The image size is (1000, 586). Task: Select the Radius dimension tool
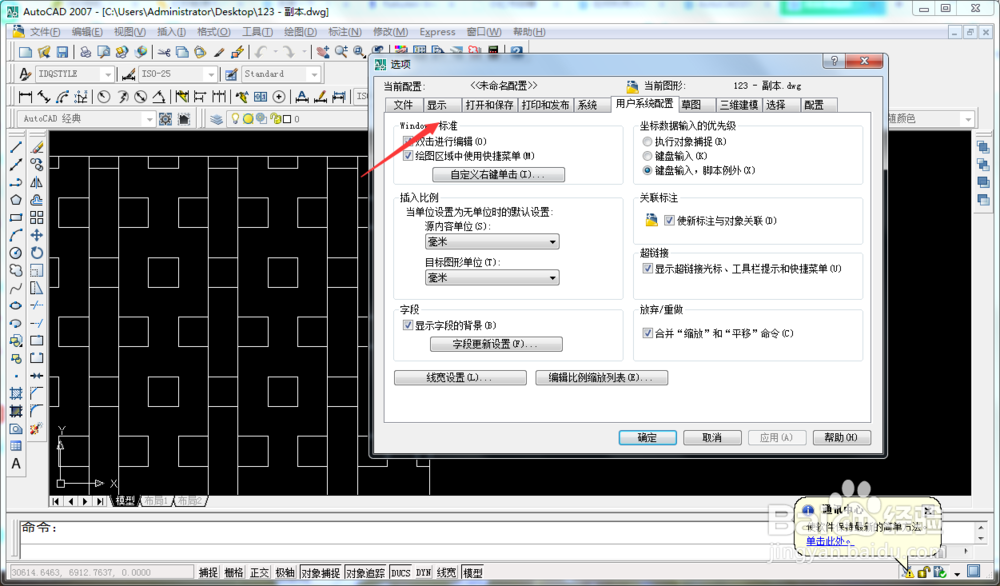(x=103, y=96)
